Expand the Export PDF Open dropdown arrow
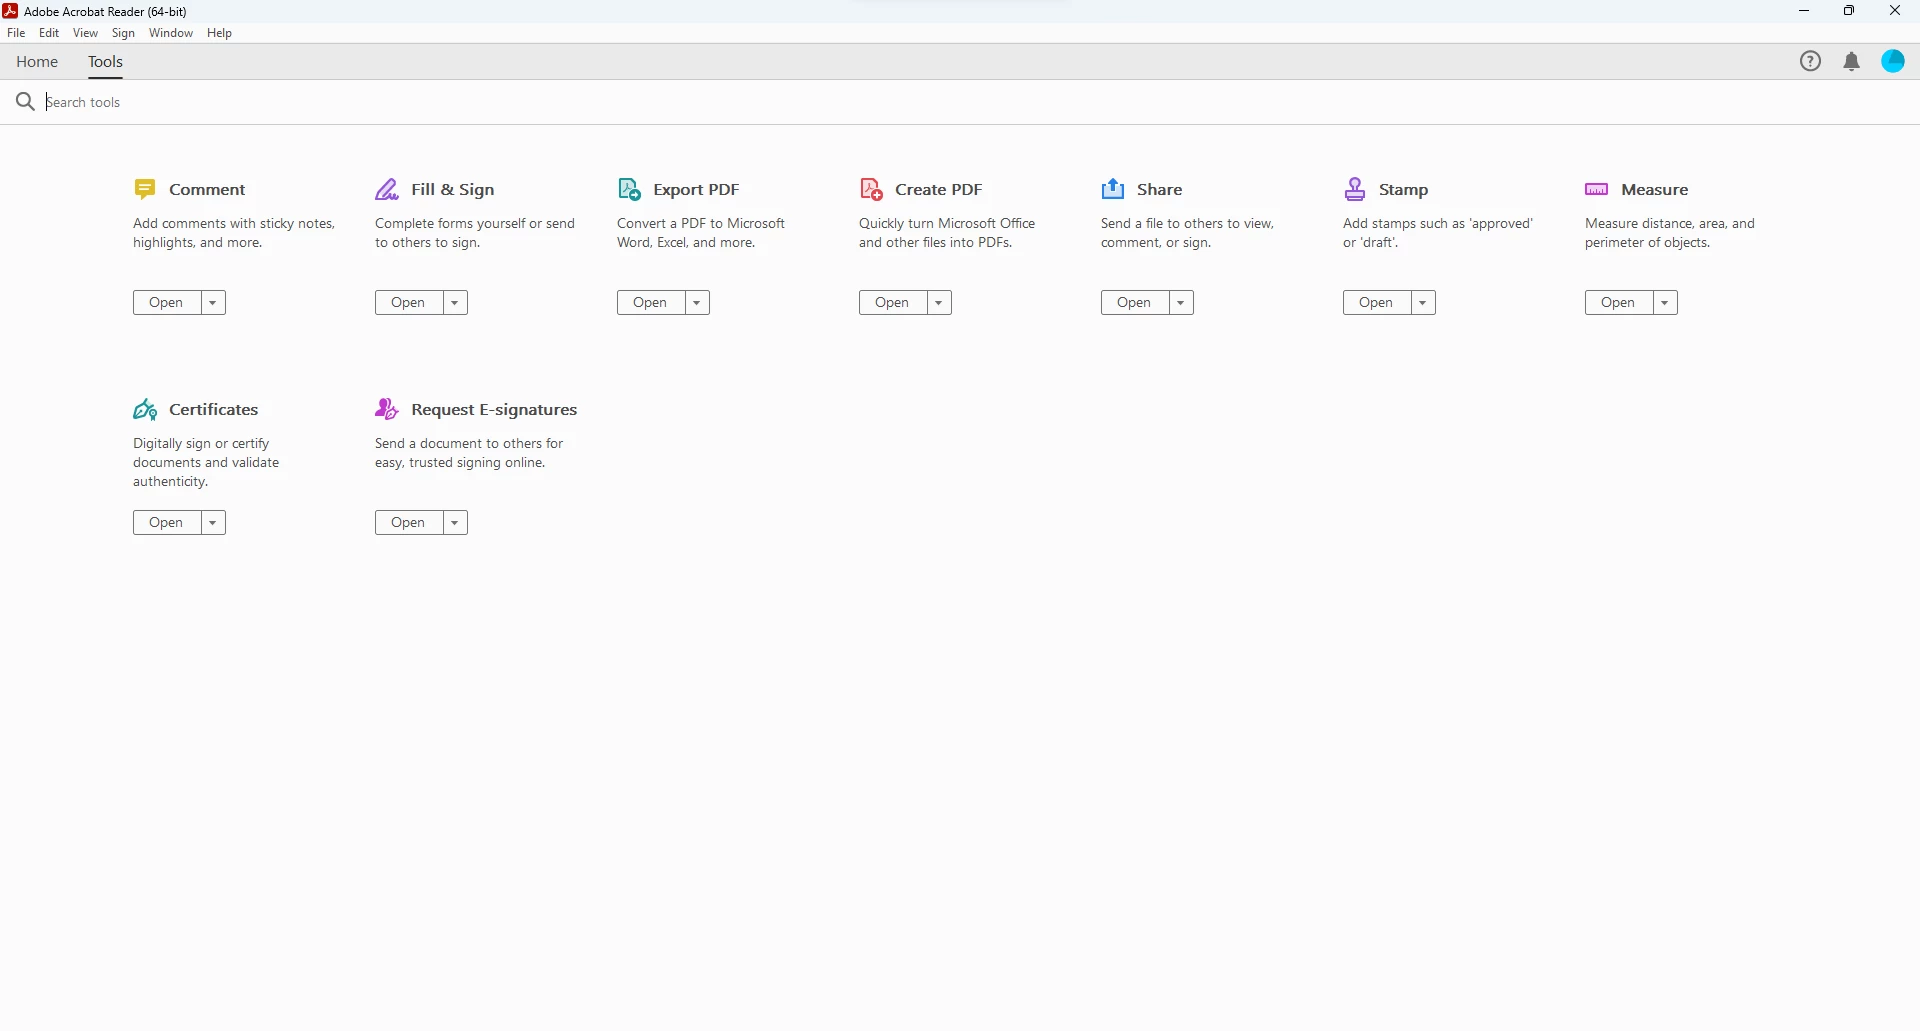1920x1031 pixels. (x=698, y=303)
